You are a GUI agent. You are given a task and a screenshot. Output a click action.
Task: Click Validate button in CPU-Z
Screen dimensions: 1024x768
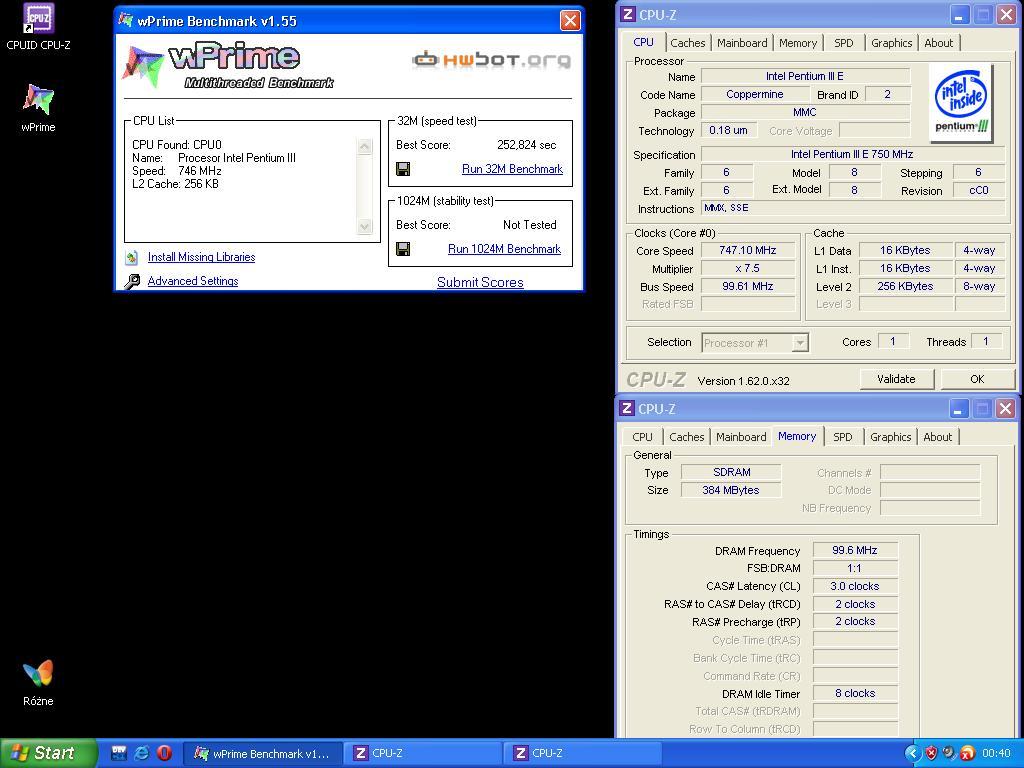click(x=896, y=379)
